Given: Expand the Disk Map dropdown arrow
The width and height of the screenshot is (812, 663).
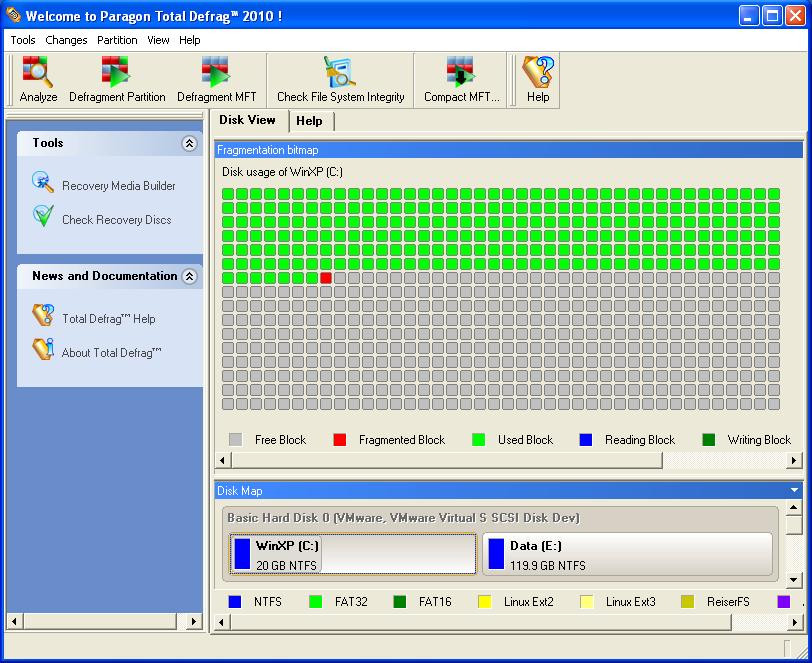Looking at the screenshot, I should [x=795, y=491].
